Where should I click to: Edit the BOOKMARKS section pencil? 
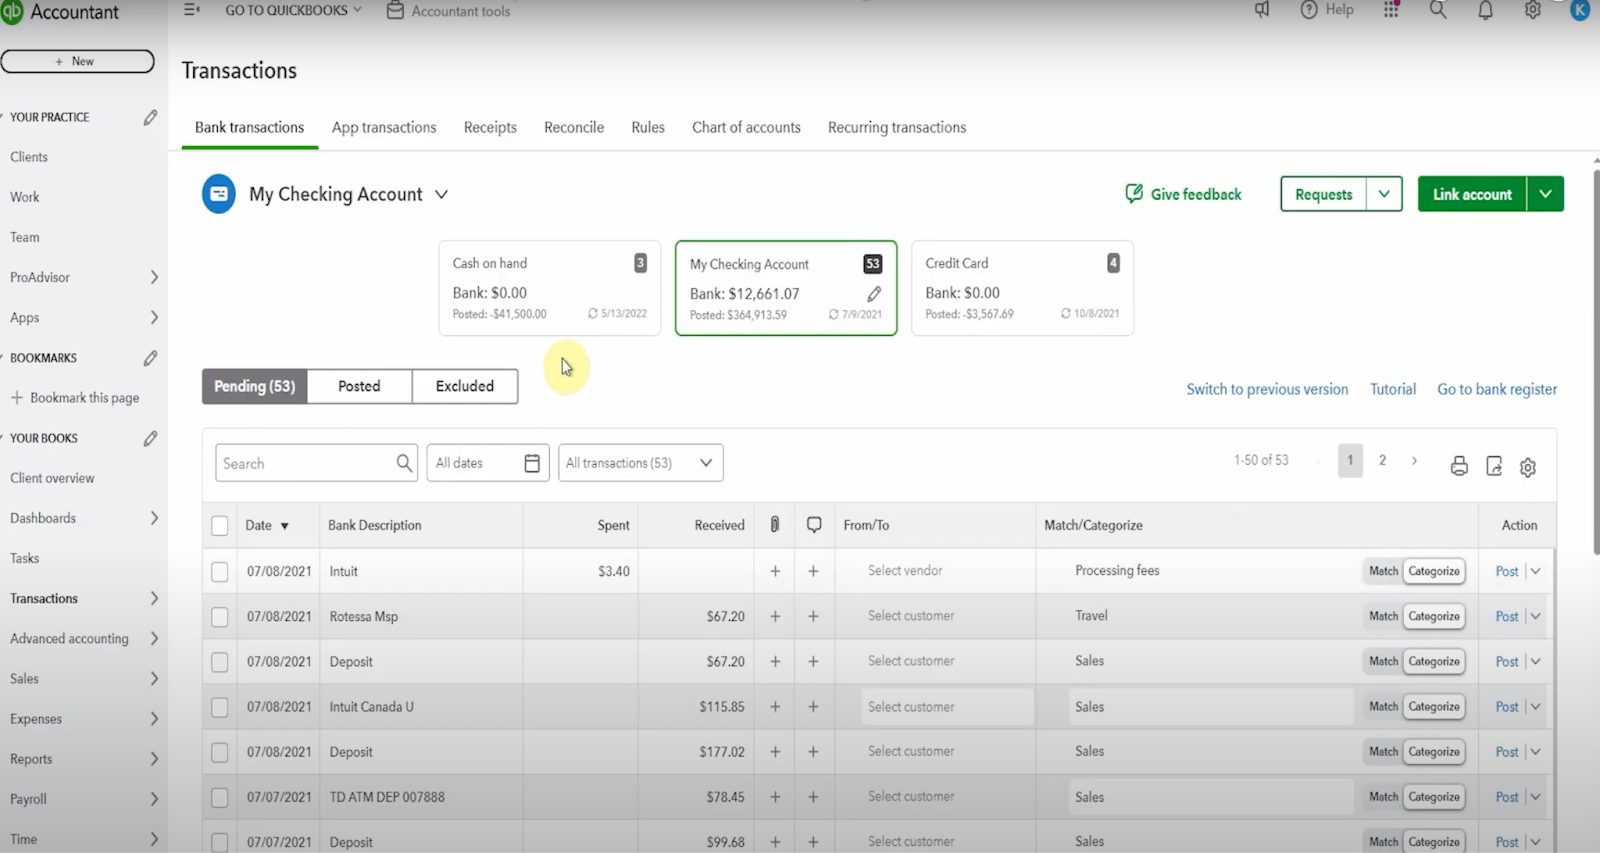150,358
